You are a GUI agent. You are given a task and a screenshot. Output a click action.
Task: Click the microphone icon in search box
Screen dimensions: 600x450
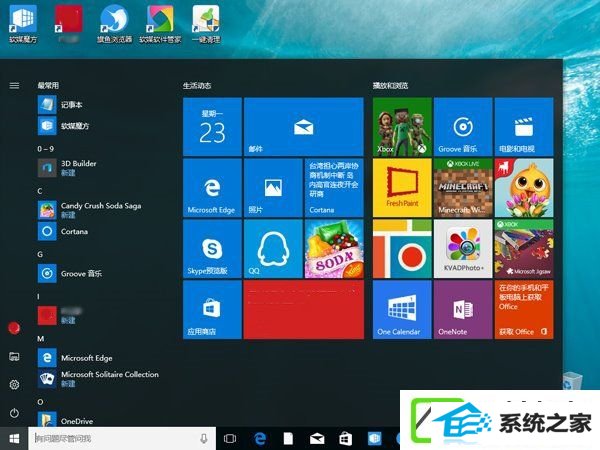pyautogui.click(x=204, y=439)
